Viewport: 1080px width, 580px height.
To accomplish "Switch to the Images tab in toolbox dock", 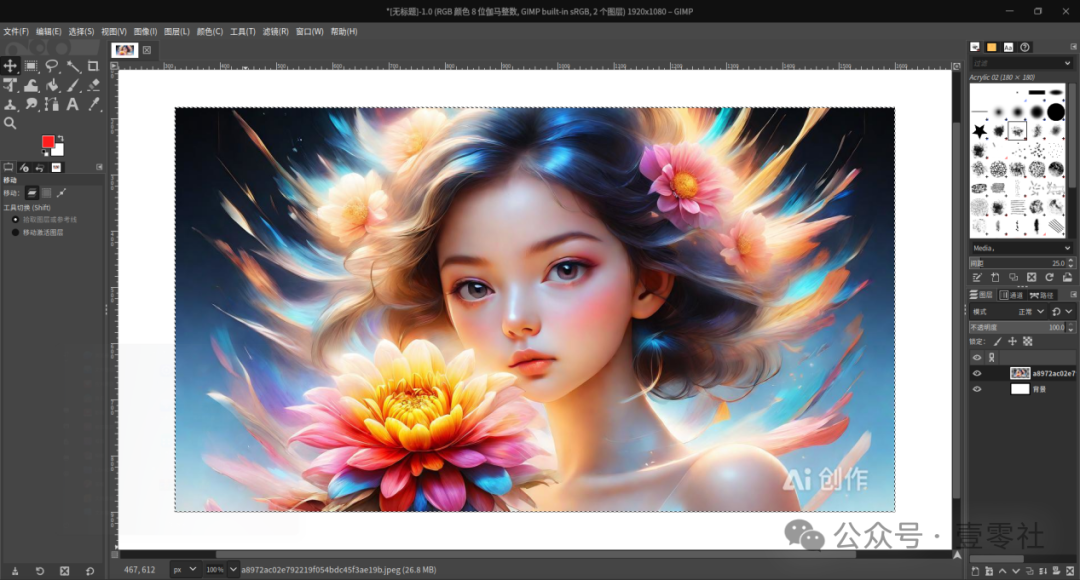I will 56,167.
